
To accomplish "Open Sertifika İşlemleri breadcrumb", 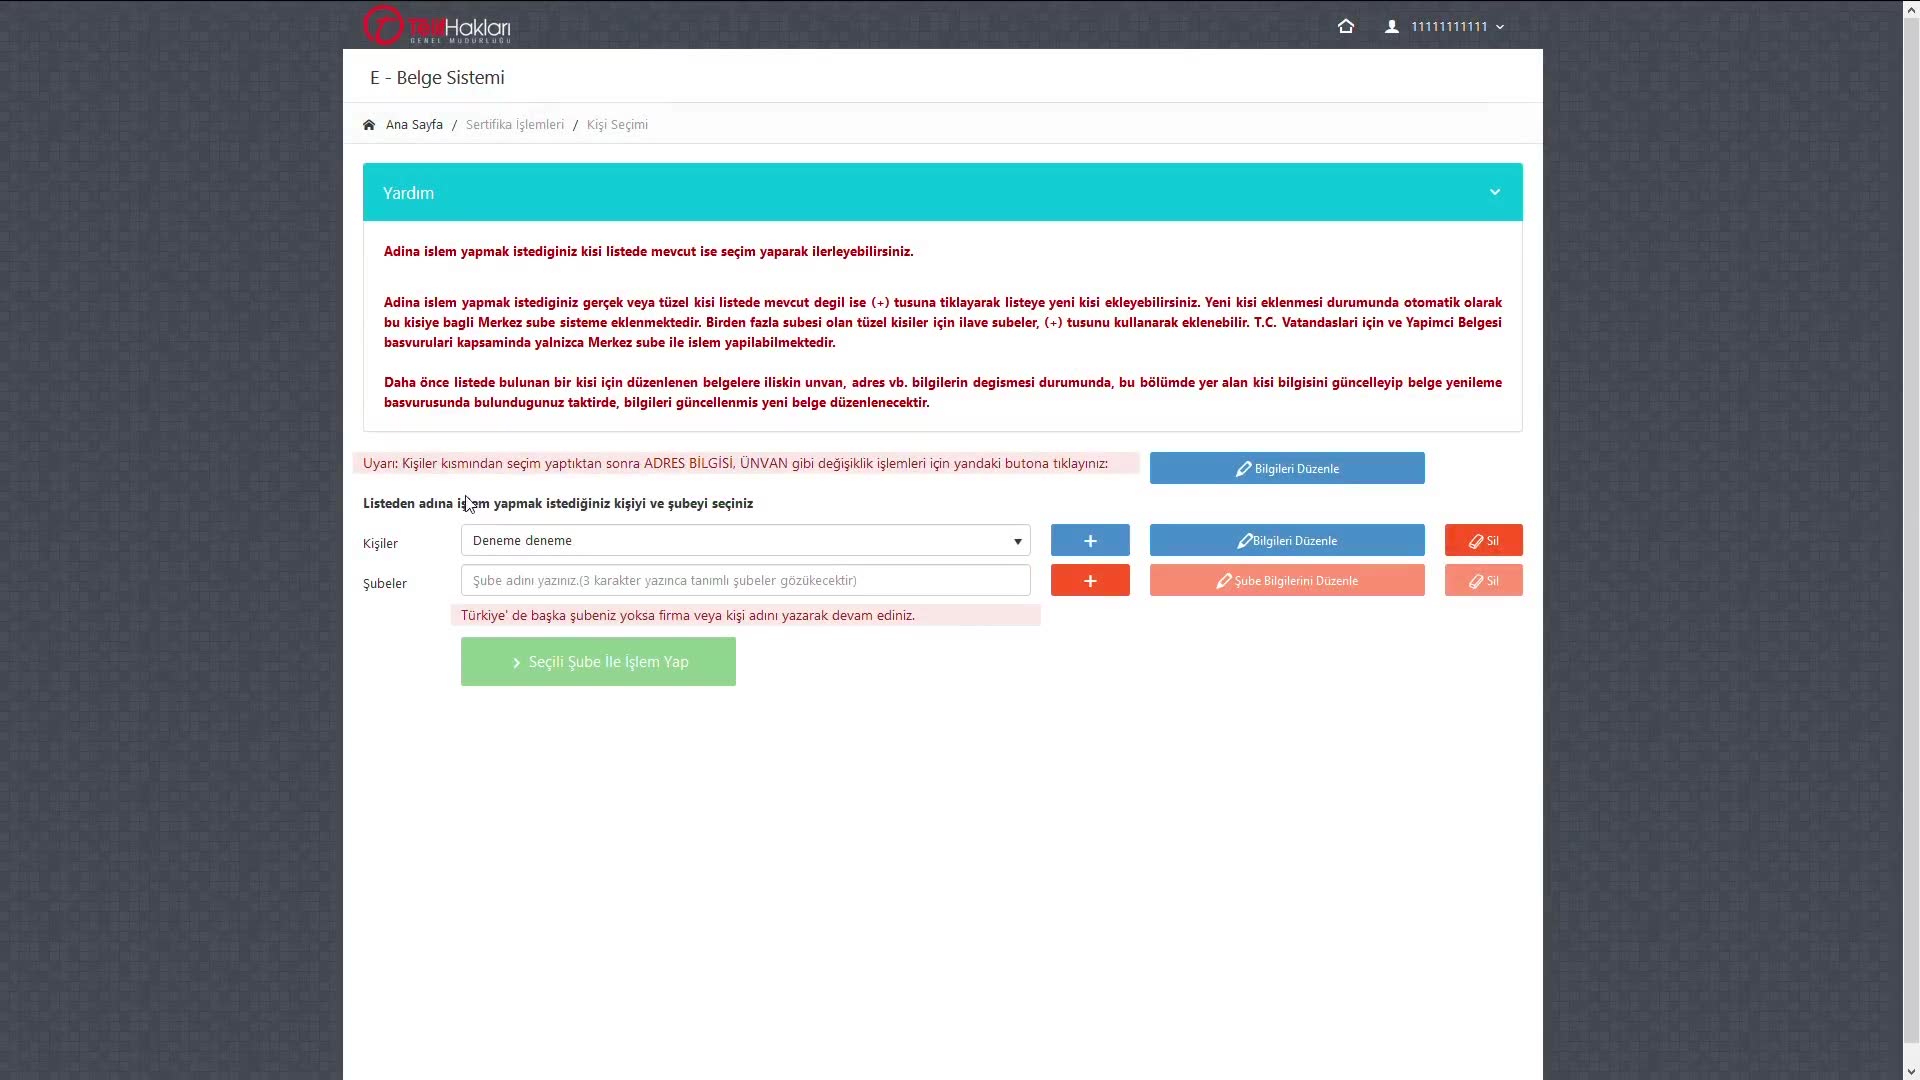I will click(x=514, y=125).
